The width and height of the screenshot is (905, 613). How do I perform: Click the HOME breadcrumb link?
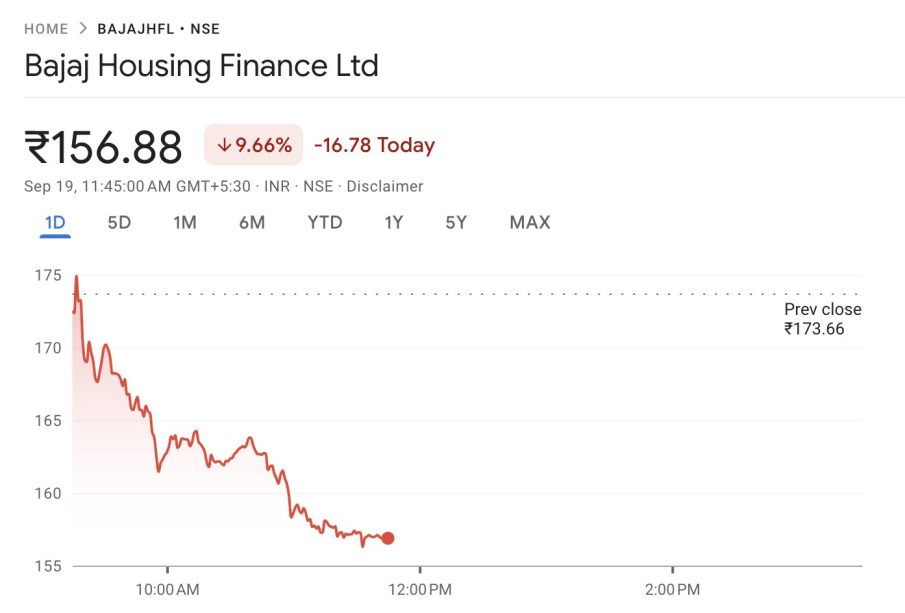46,29
